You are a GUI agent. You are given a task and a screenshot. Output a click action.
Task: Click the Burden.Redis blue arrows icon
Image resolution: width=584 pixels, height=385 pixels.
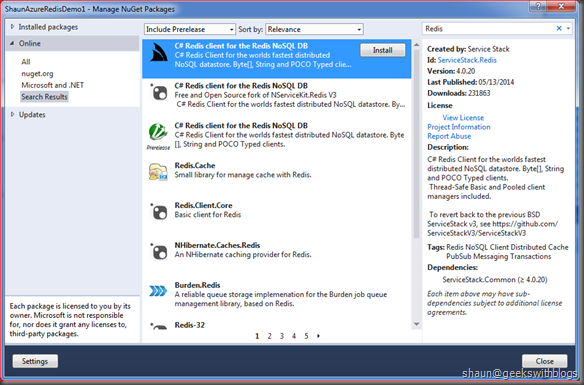click(158, 291)
